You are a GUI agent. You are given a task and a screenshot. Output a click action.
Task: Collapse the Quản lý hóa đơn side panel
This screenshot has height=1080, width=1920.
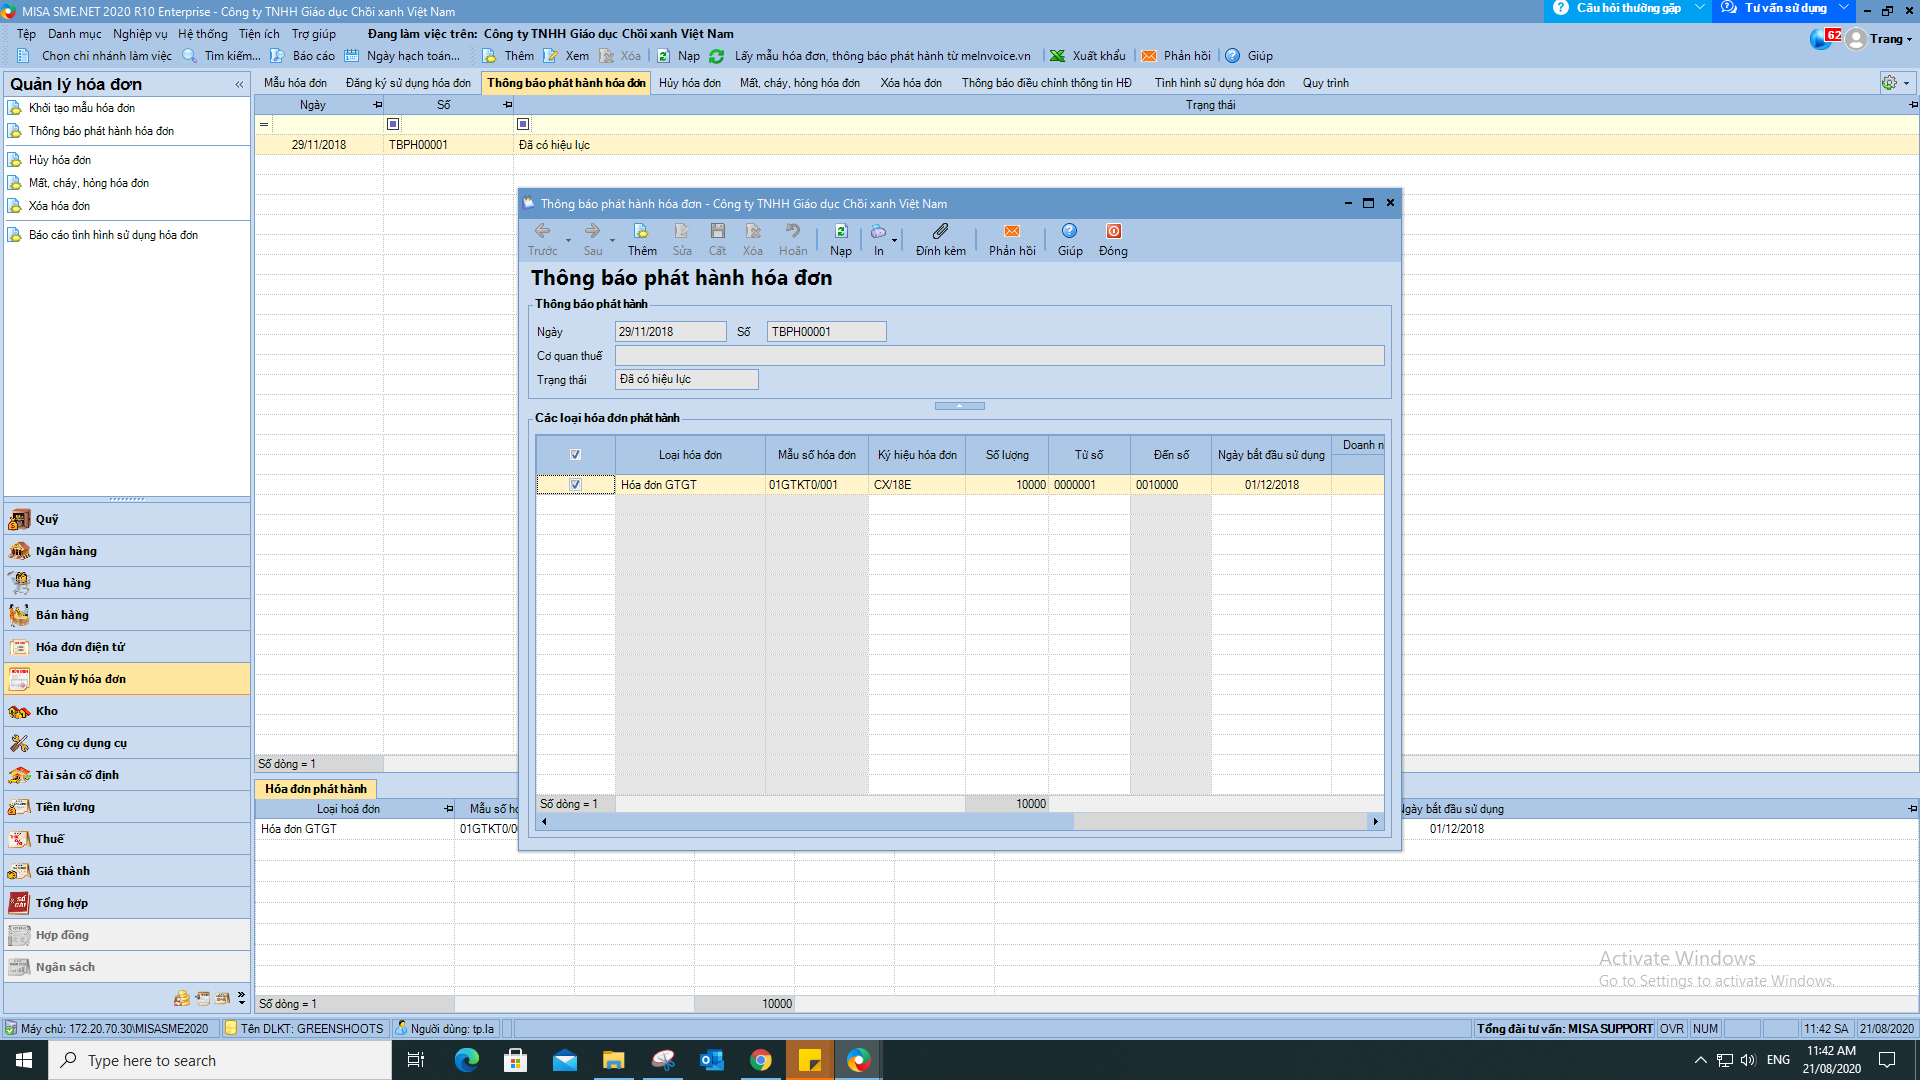(239, 85)
